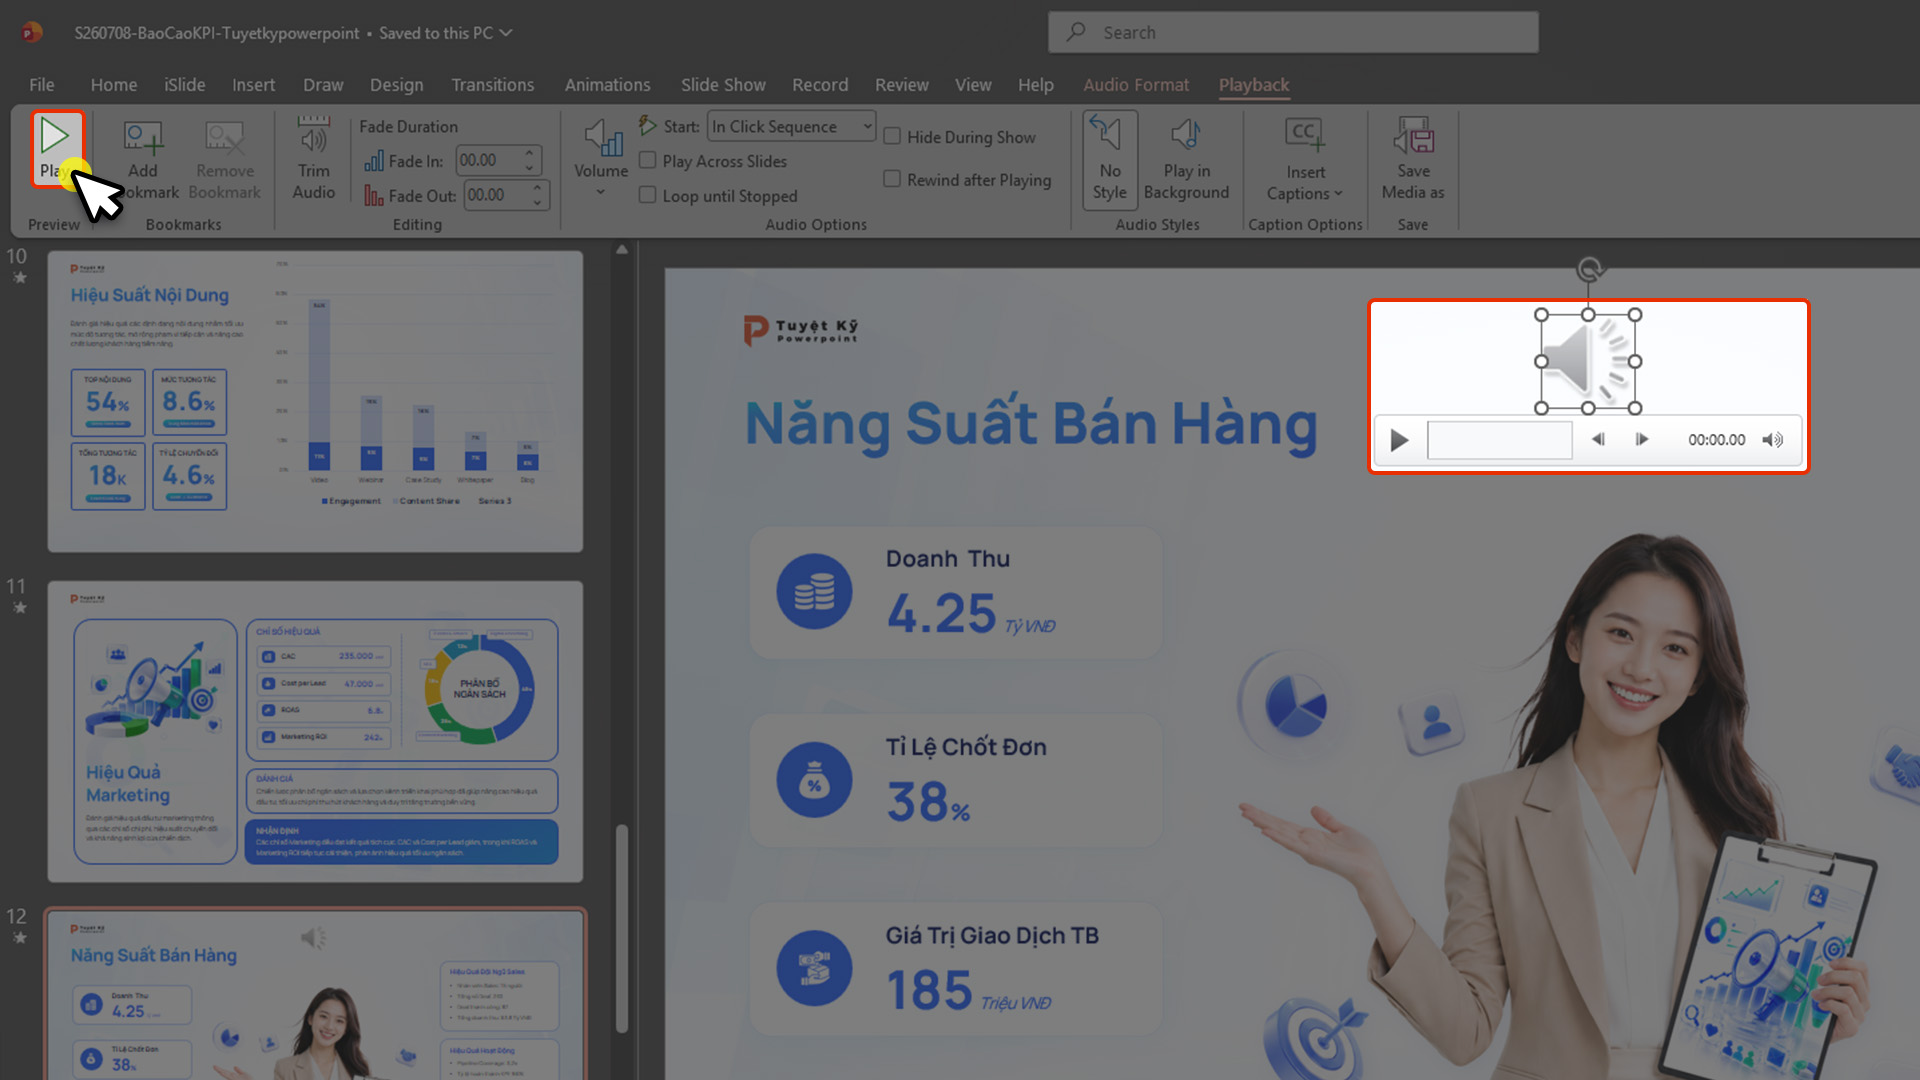Open the Review tab

click(x=902, y=85)
